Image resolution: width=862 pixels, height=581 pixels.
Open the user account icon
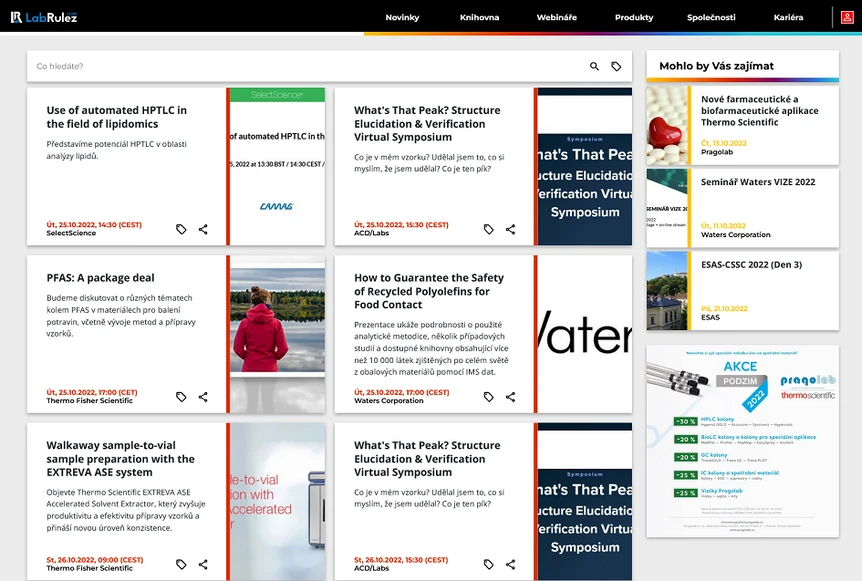click(x=847, y=17)
